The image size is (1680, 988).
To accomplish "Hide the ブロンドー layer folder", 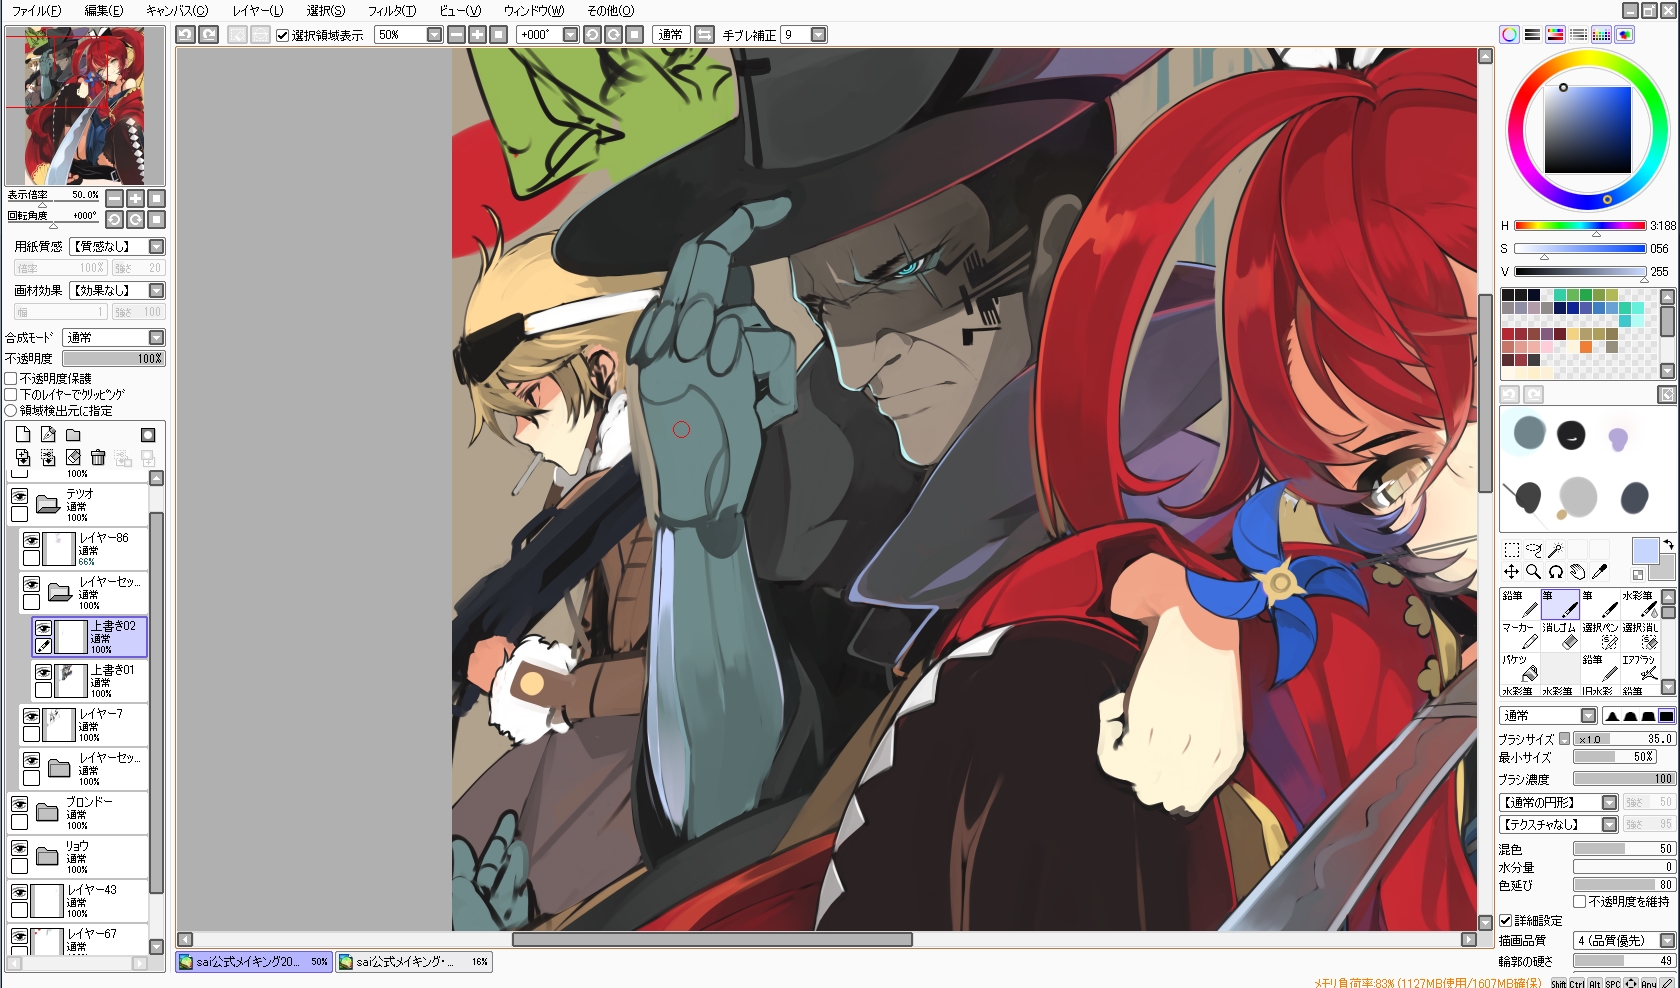I will click(19, 804).
